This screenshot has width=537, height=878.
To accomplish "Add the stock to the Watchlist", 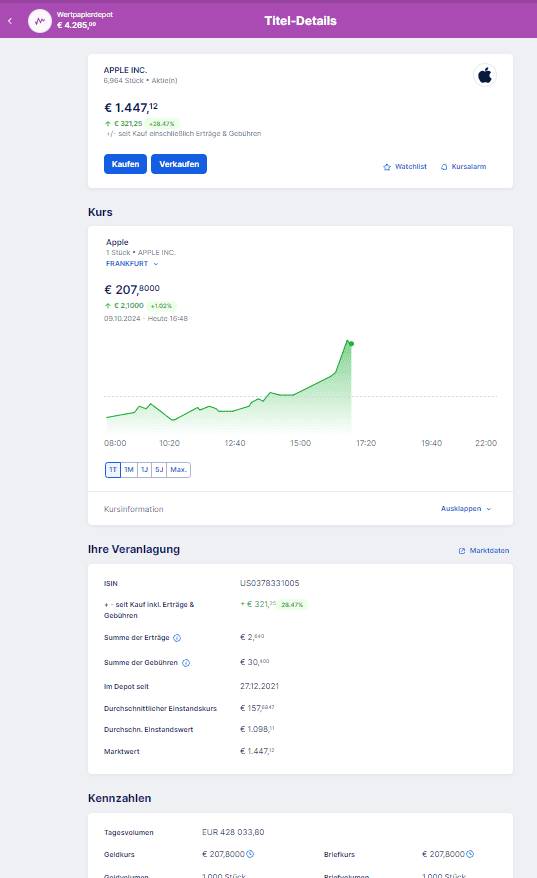I will (405, 167).
